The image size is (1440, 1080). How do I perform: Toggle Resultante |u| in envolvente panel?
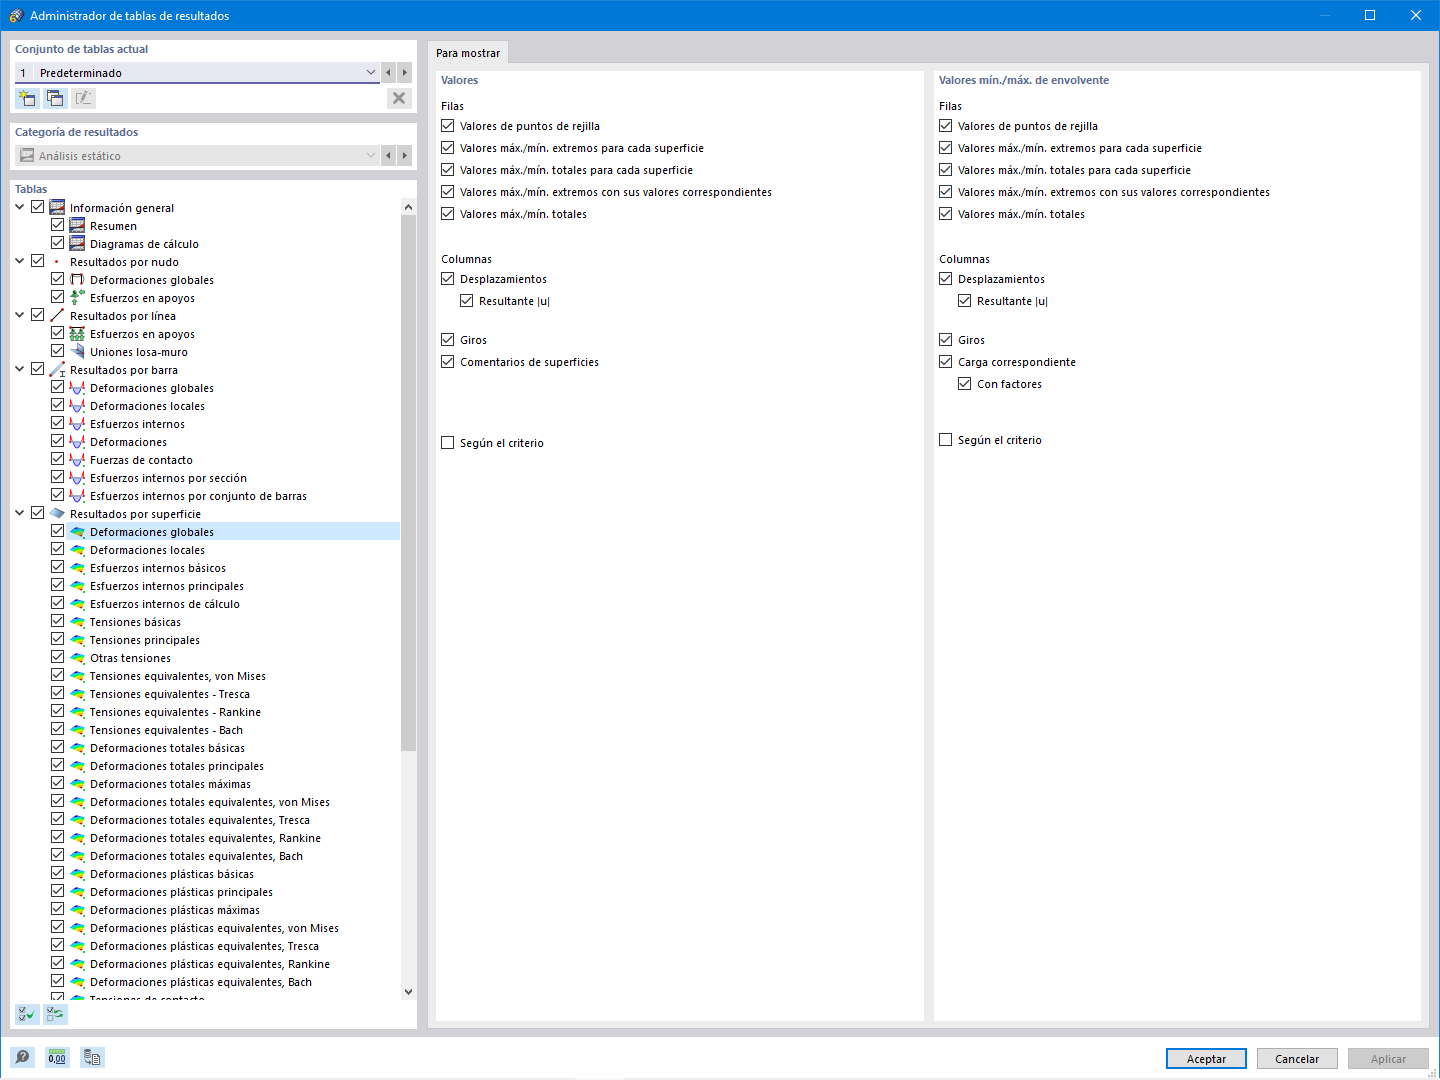click(x=965, y=301)
